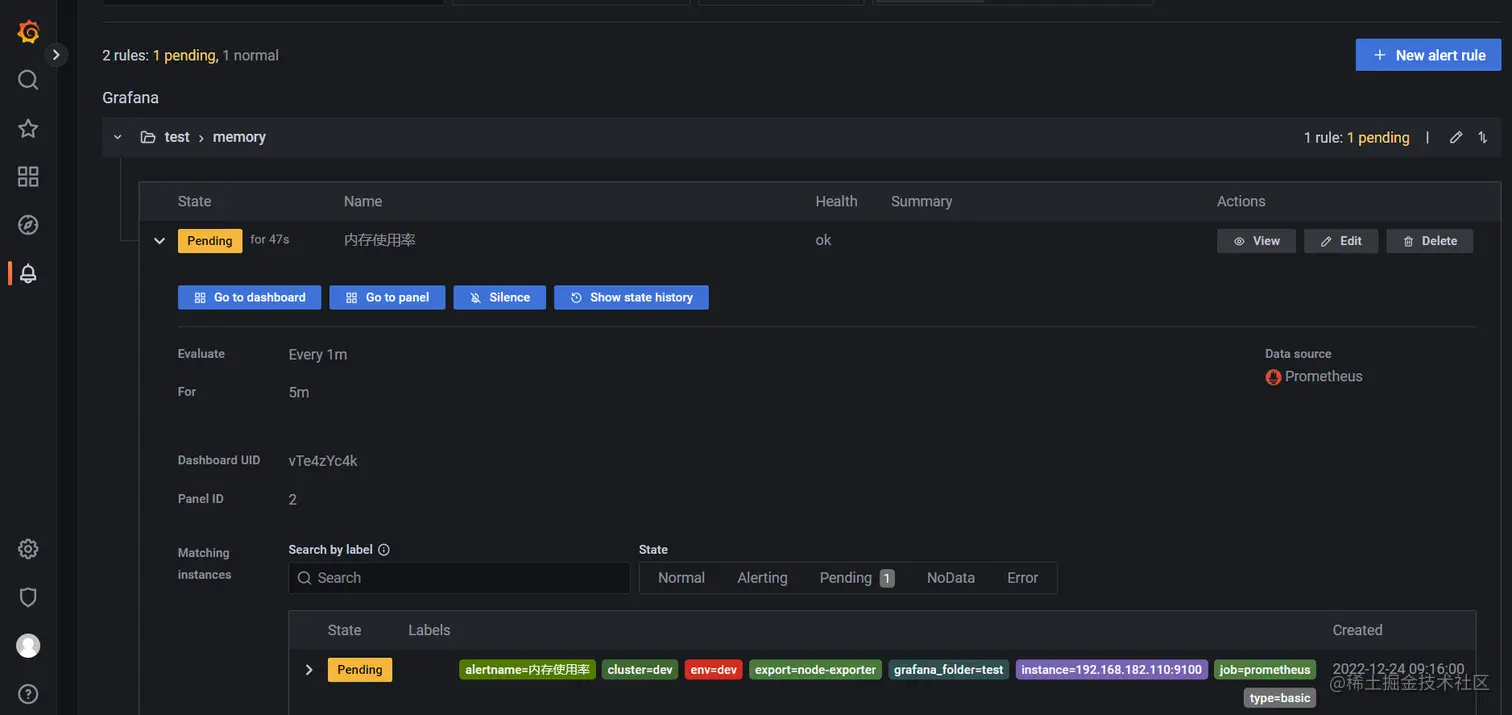Open Go to dashboard

point(249,297)
